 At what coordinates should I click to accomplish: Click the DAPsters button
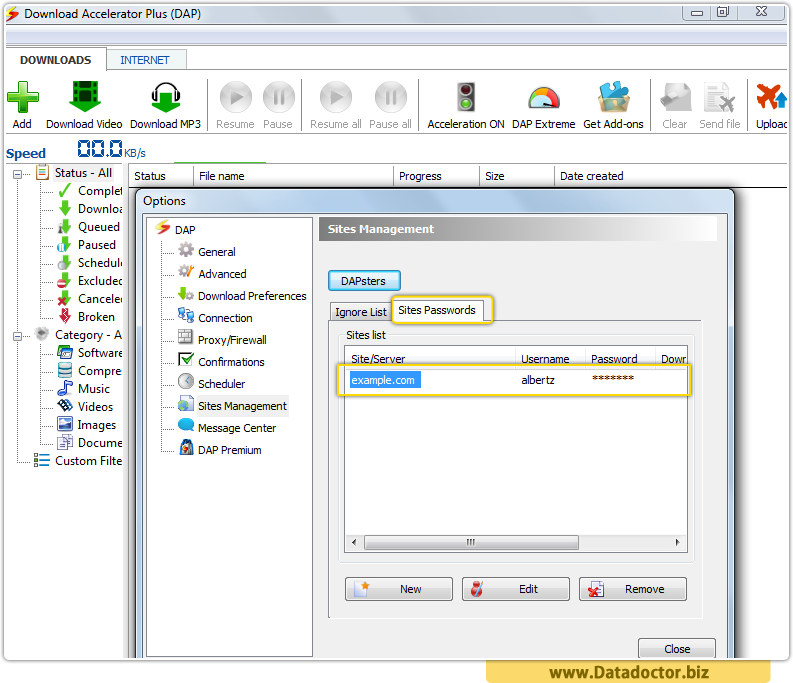[364, 281]
